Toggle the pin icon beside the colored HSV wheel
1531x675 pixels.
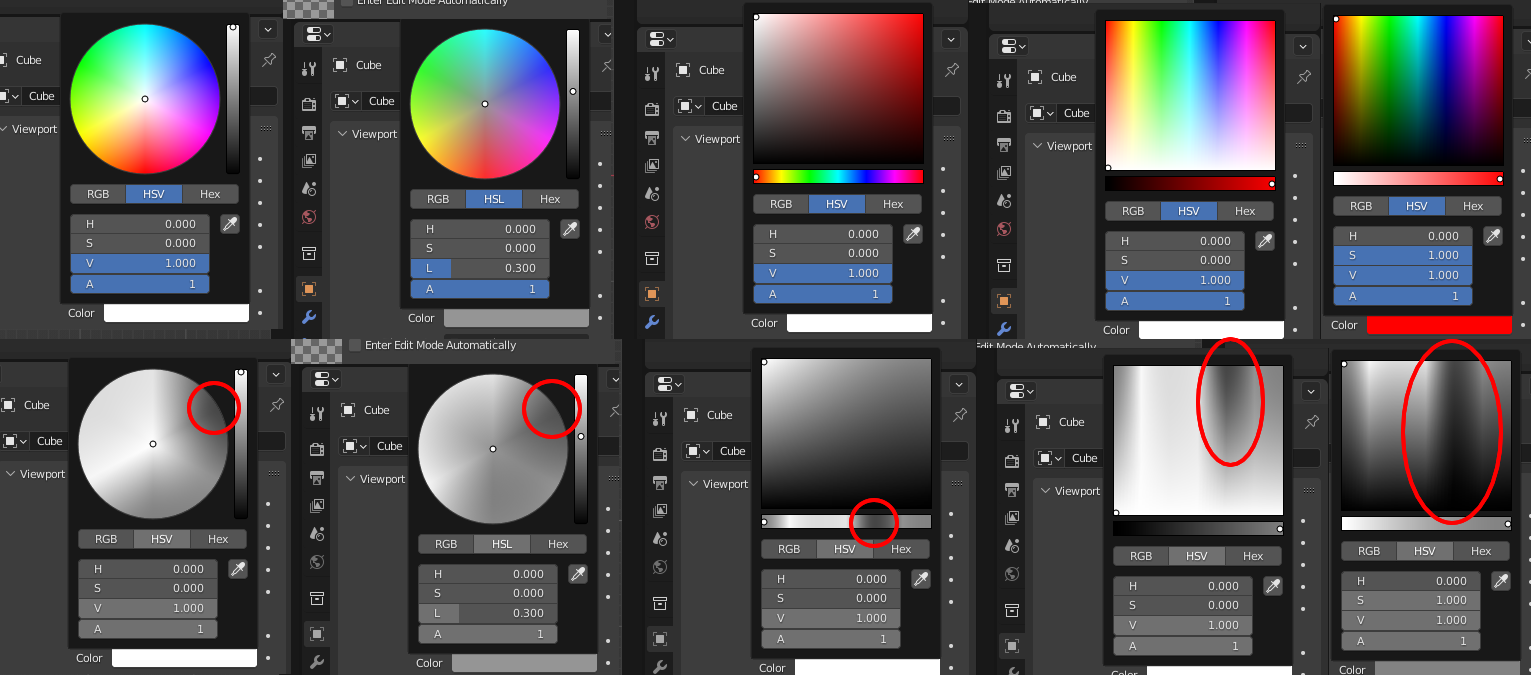(x=269, y=60)
